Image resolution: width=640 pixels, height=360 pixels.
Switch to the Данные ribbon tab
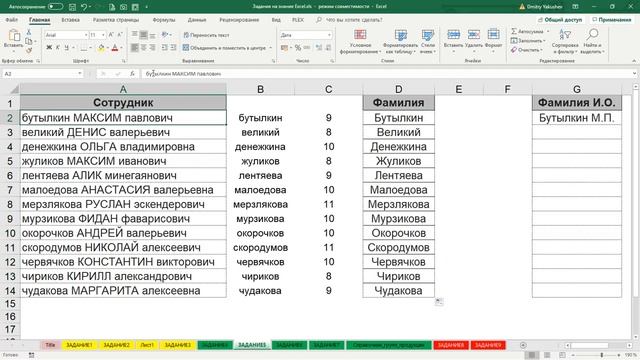(197, 20)
